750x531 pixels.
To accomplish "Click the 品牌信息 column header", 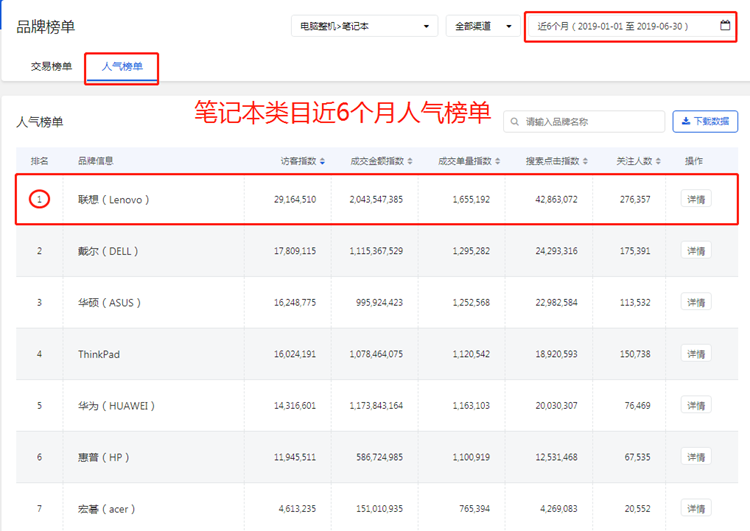I will coord(96,161).
